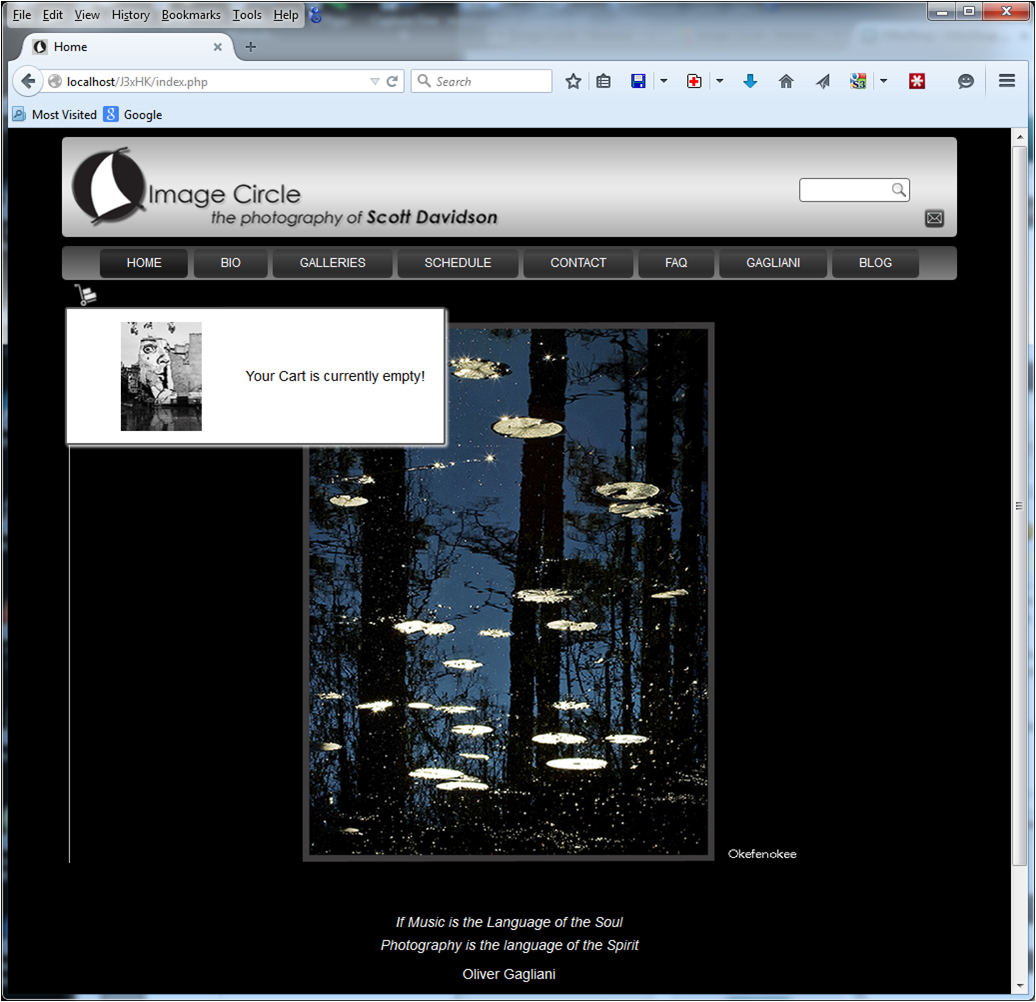The image size is (1036, 1002).
Task: Click the colorful S3 extension icon
Action: click(x=858, y=81)
